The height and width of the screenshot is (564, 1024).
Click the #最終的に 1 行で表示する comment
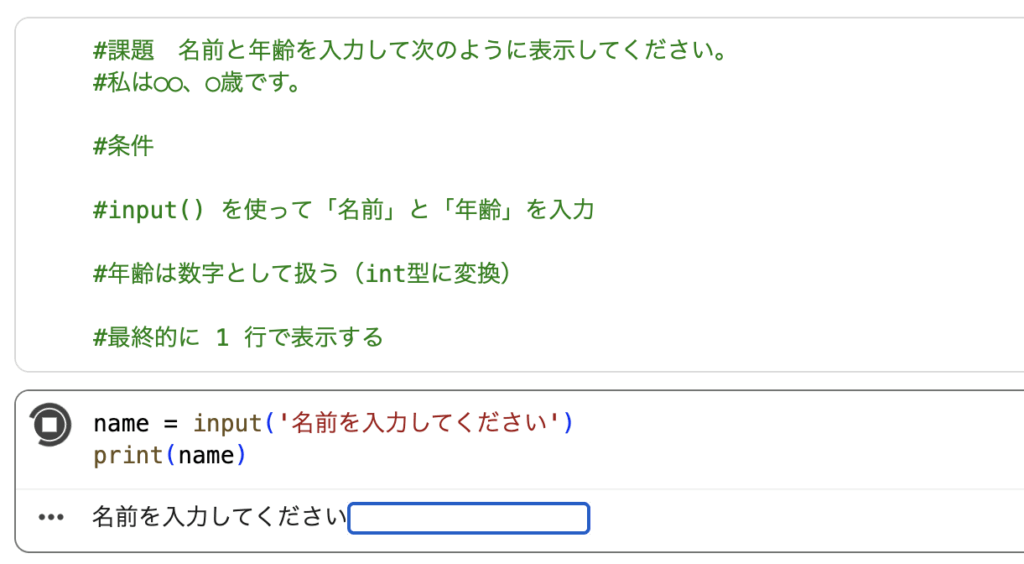point(238,338)
